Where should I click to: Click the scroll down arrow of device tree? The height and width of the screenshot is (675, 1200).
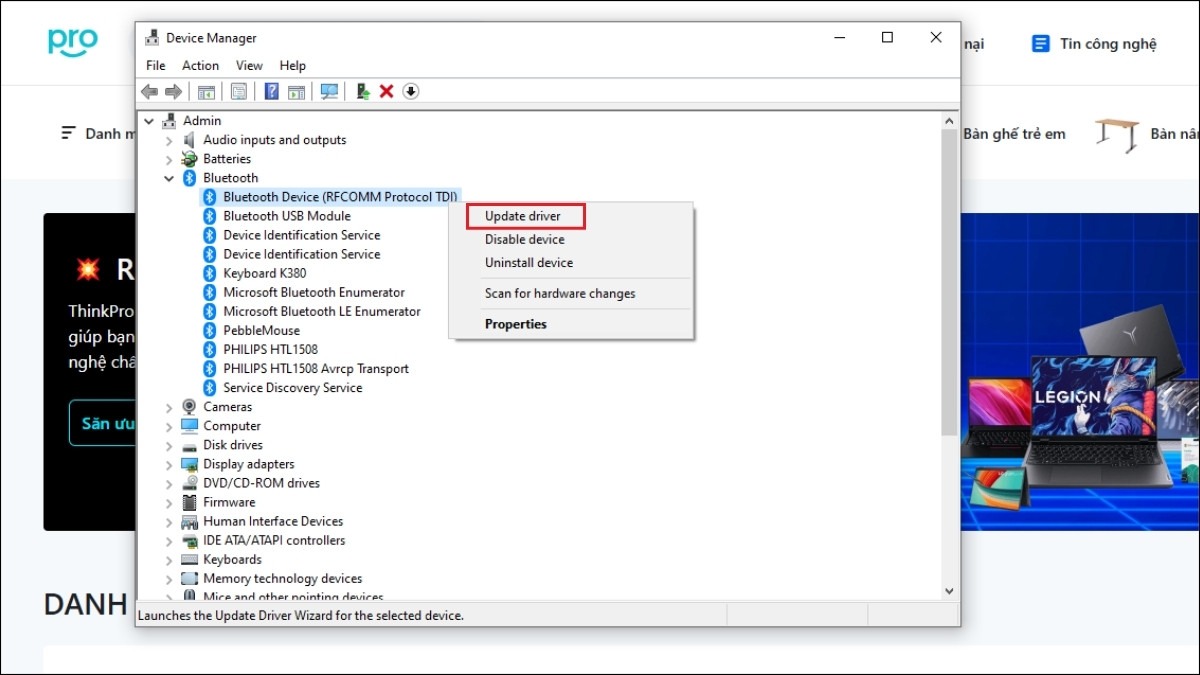[949, 591]
